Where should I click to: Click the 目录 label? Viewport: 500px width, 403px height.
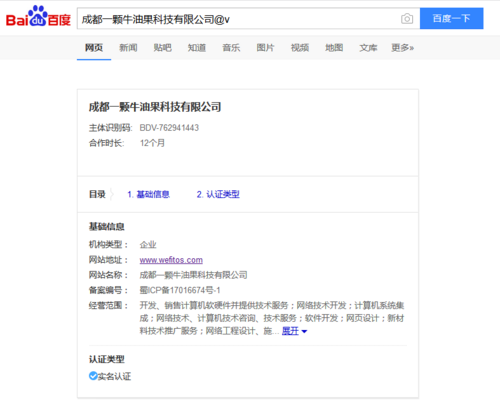97,194
